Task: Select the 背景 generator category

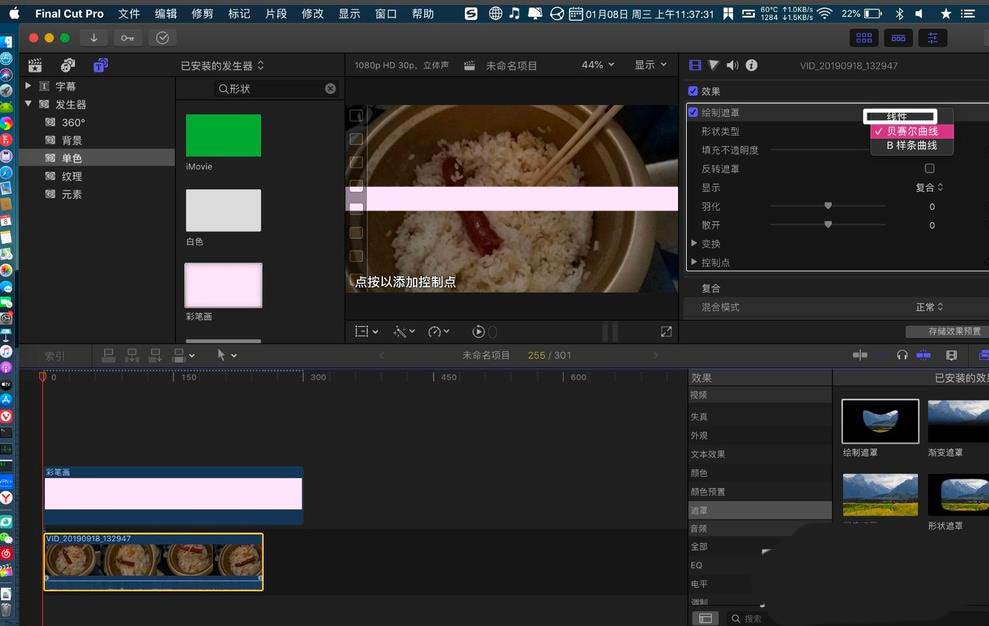Action: click(x=72, y=140)
